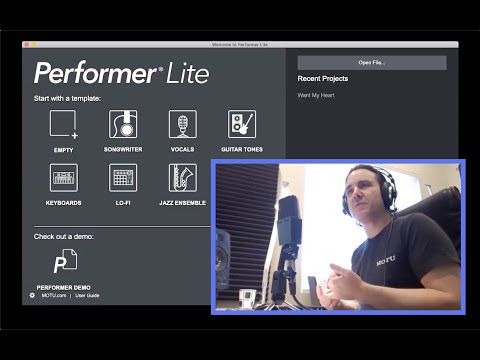
Task: Open the settings gear icon
Action: (32, 295)
